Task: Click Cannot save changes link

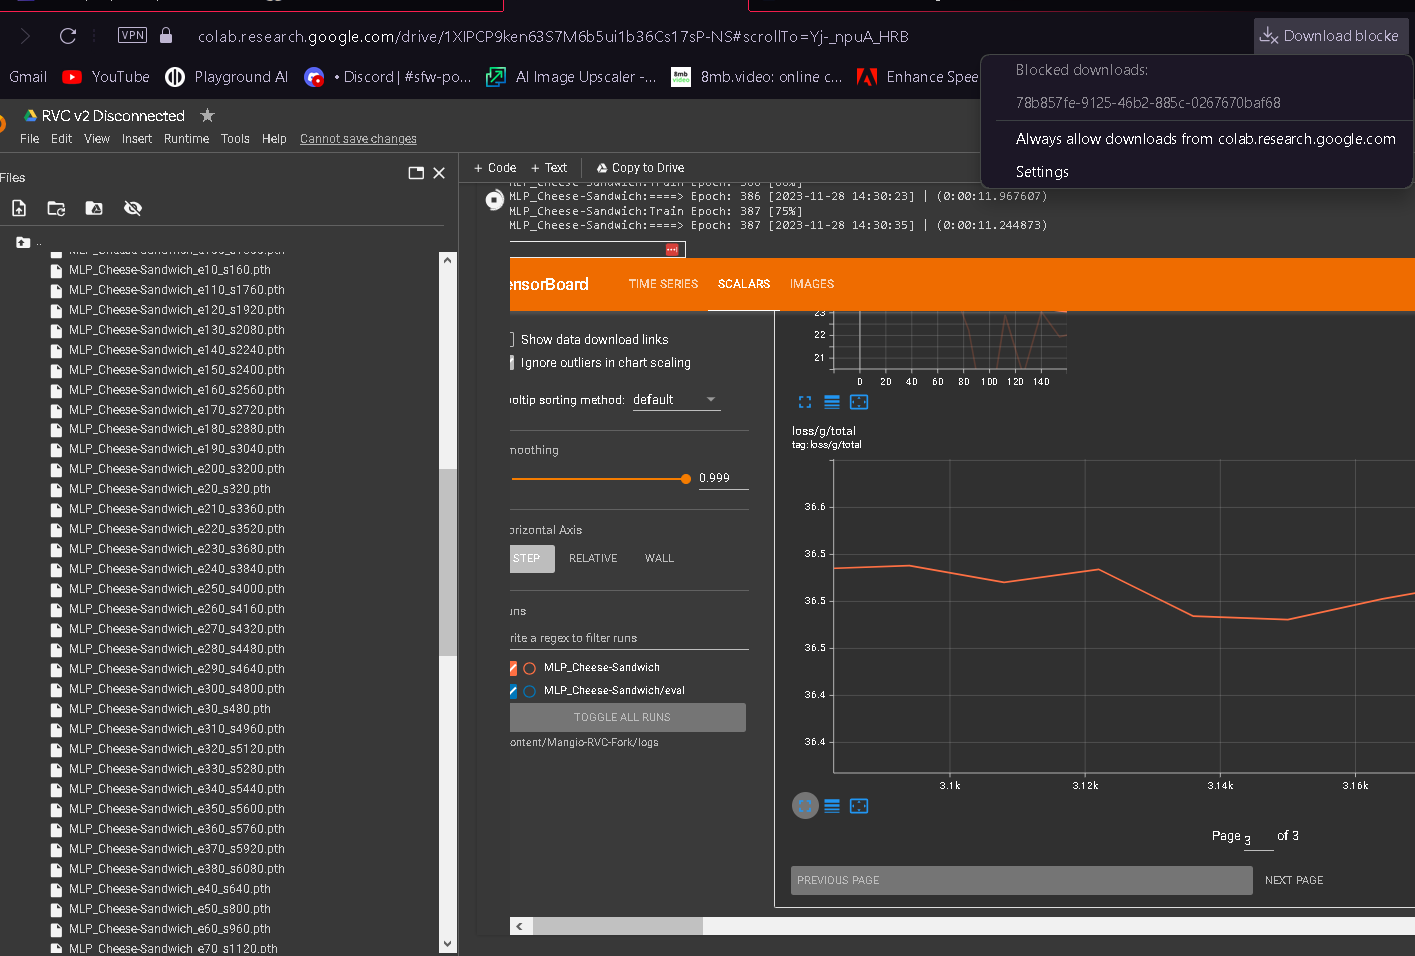Action: 358,139
